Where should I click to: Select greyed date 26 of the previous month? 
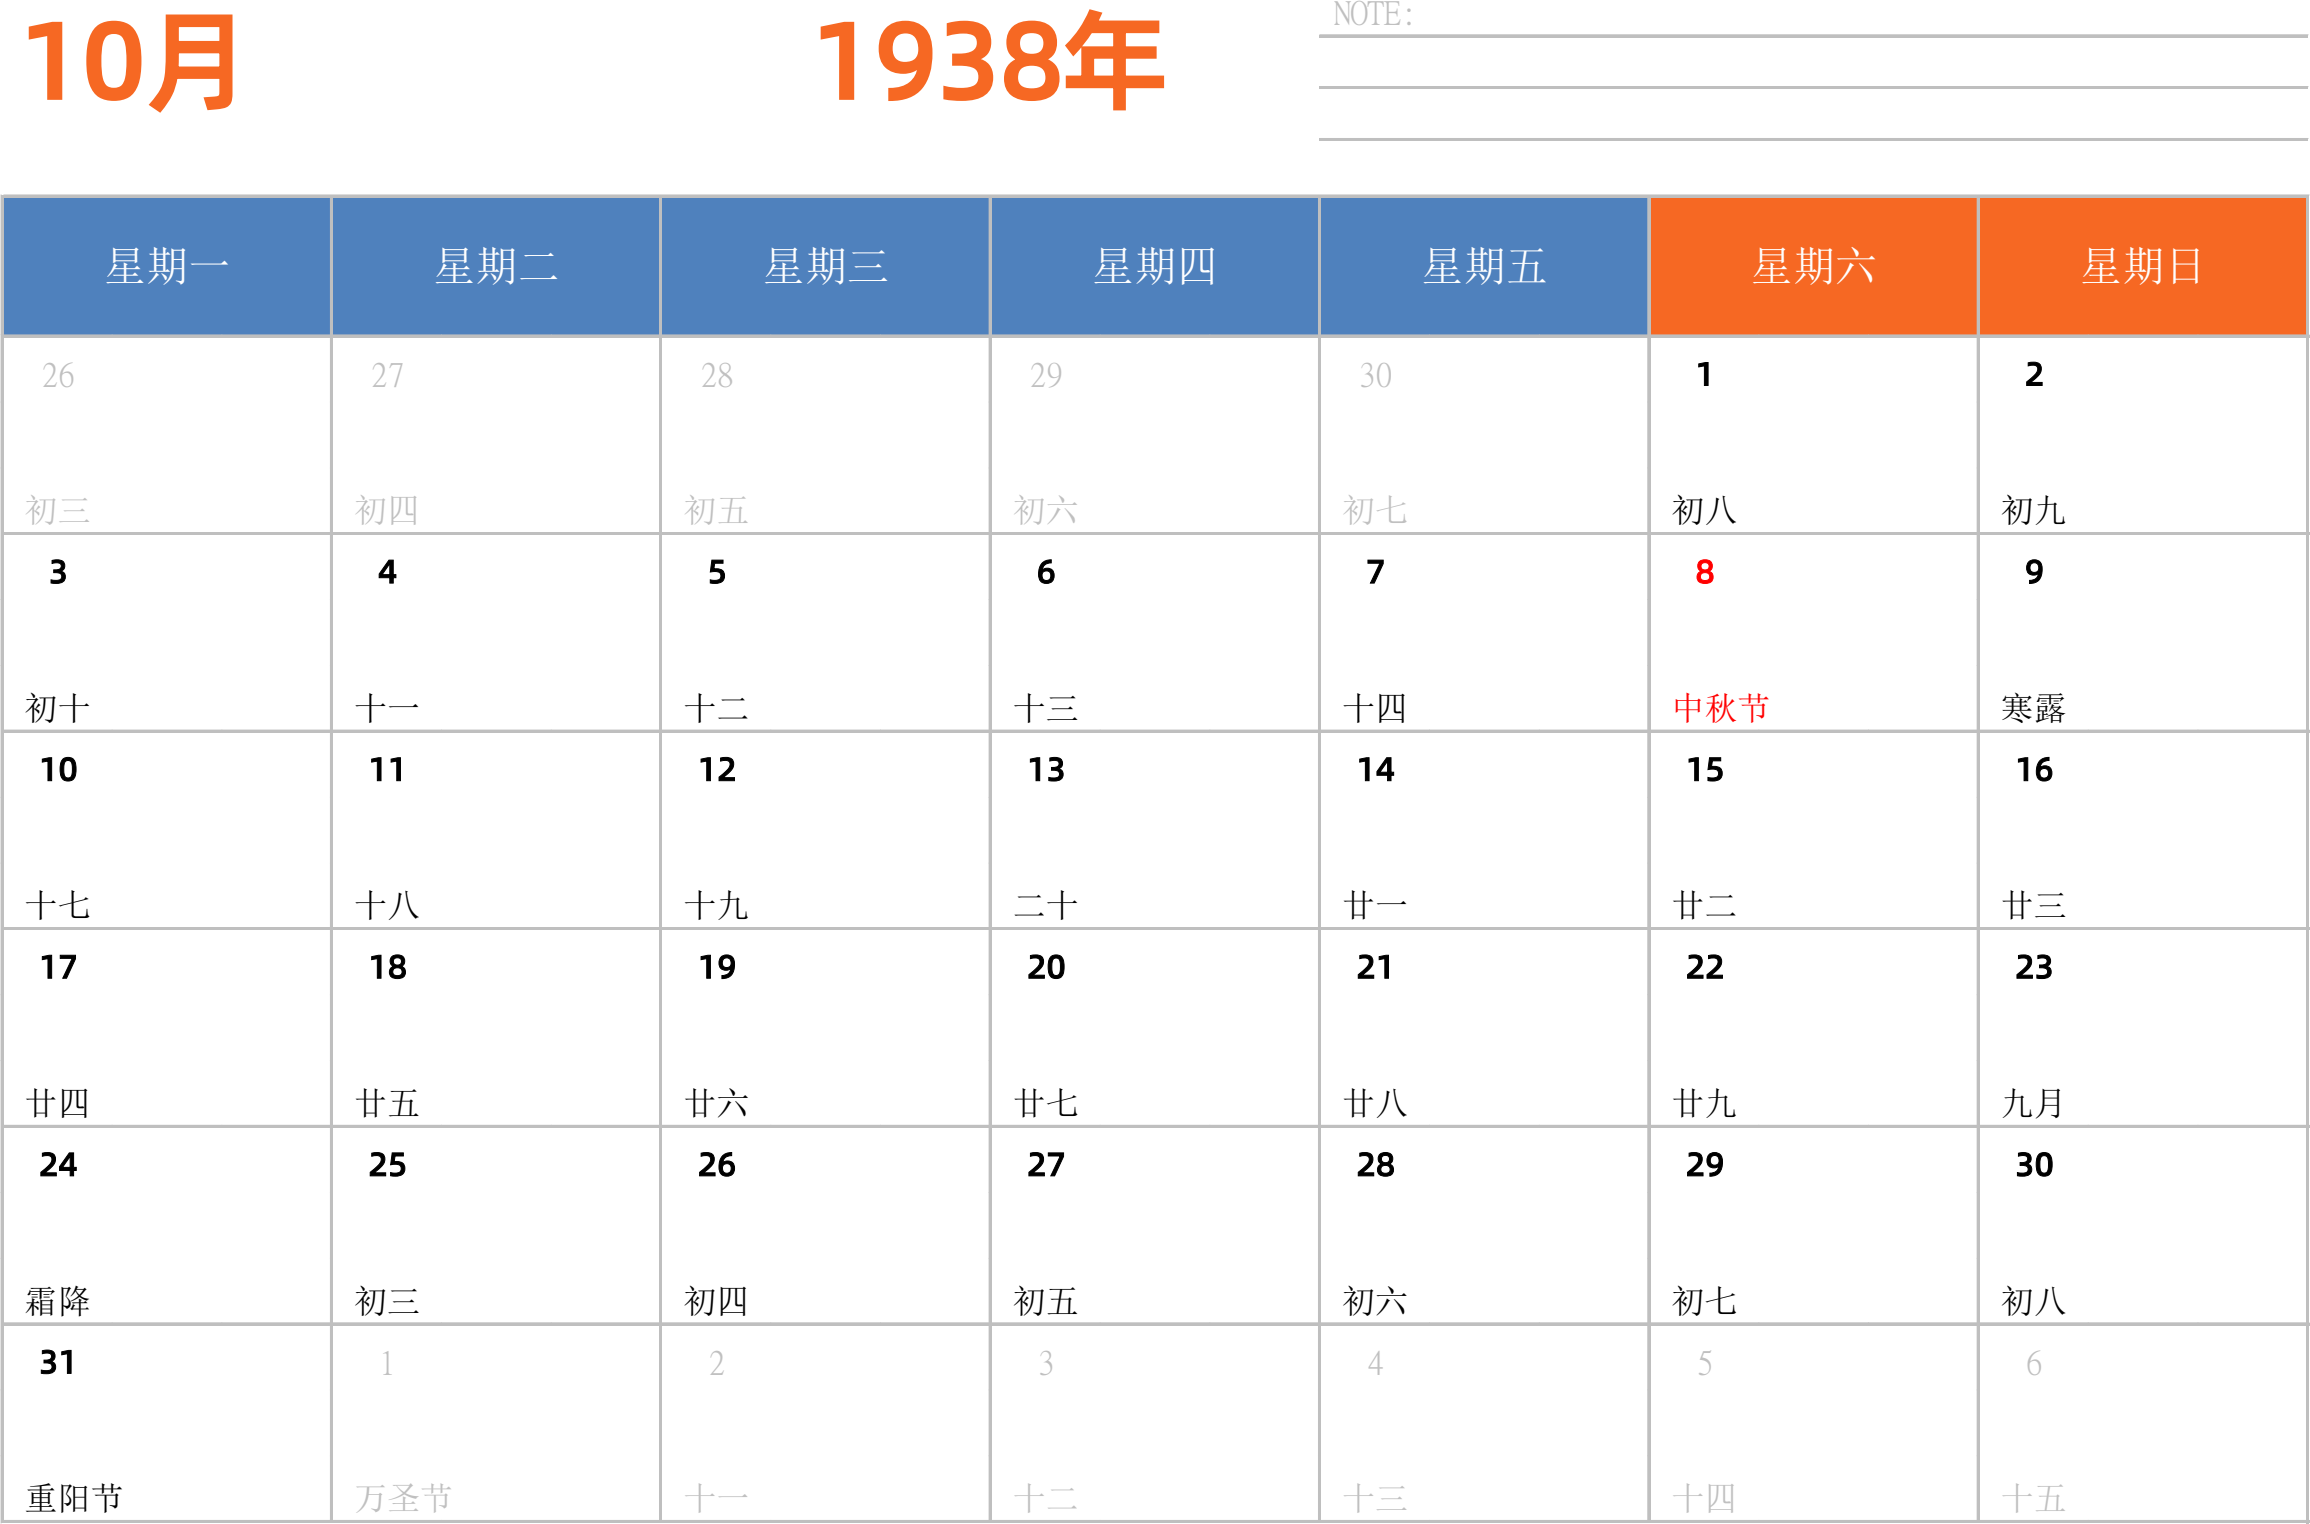tap(58, 376)
